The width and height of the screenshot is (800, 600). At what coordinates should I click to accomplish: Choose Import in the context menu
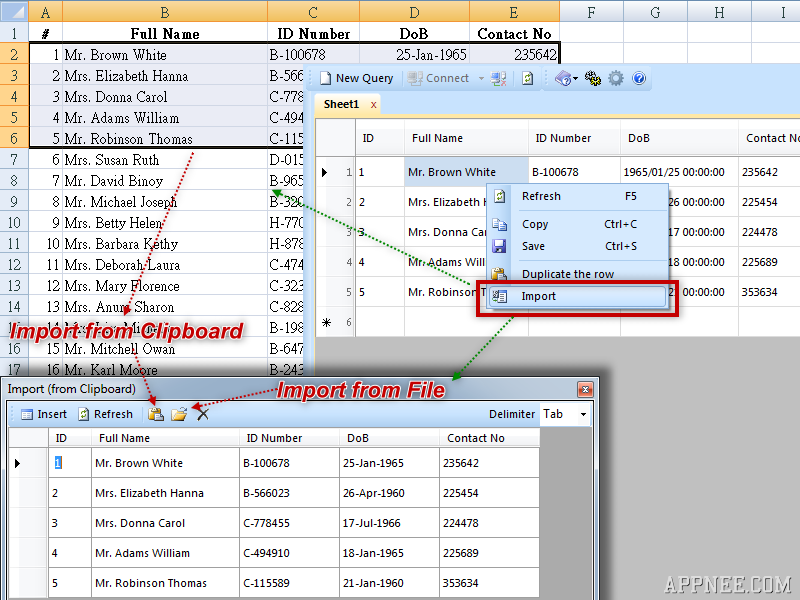(578, 296)
